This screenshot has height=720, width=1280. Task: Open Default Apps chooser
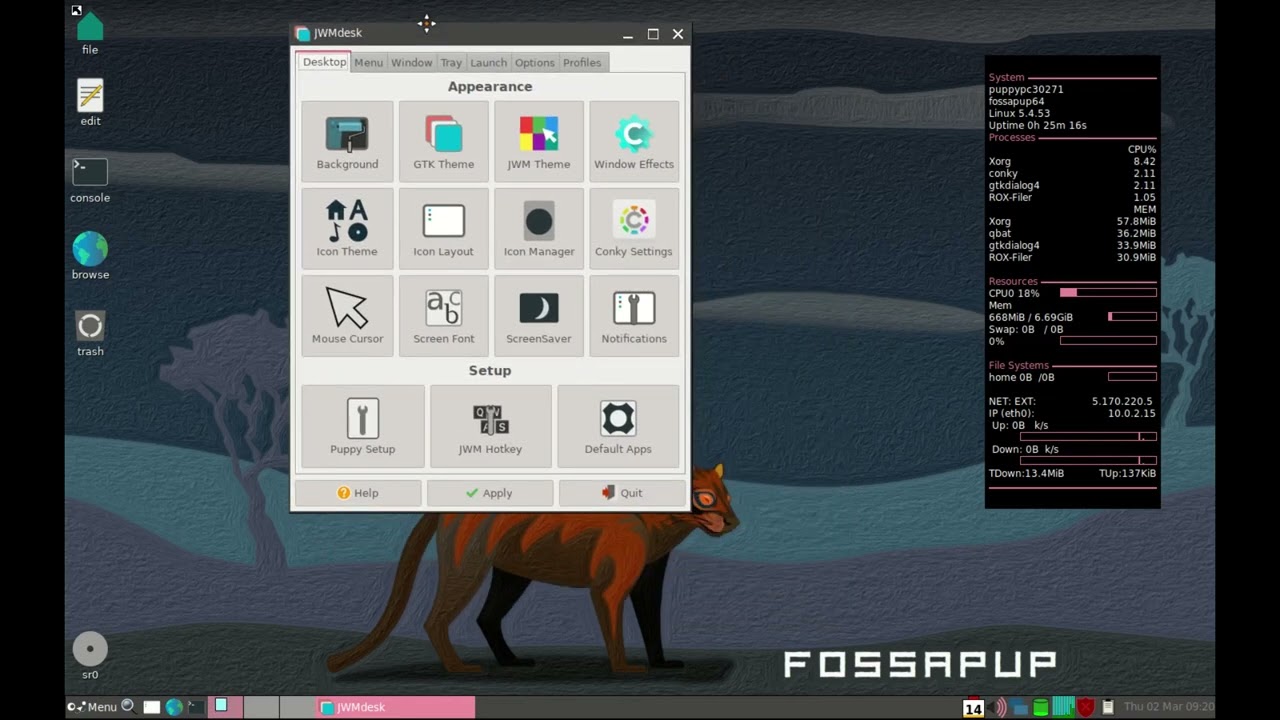(x=618, y=426)
